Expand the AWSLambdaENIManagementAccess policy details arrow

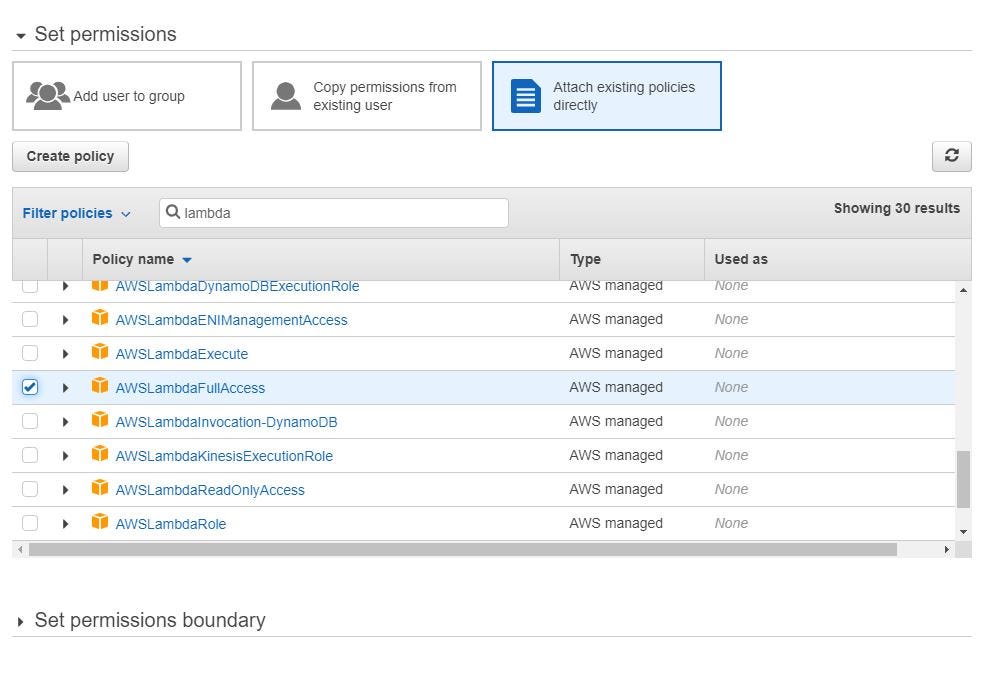65,320
